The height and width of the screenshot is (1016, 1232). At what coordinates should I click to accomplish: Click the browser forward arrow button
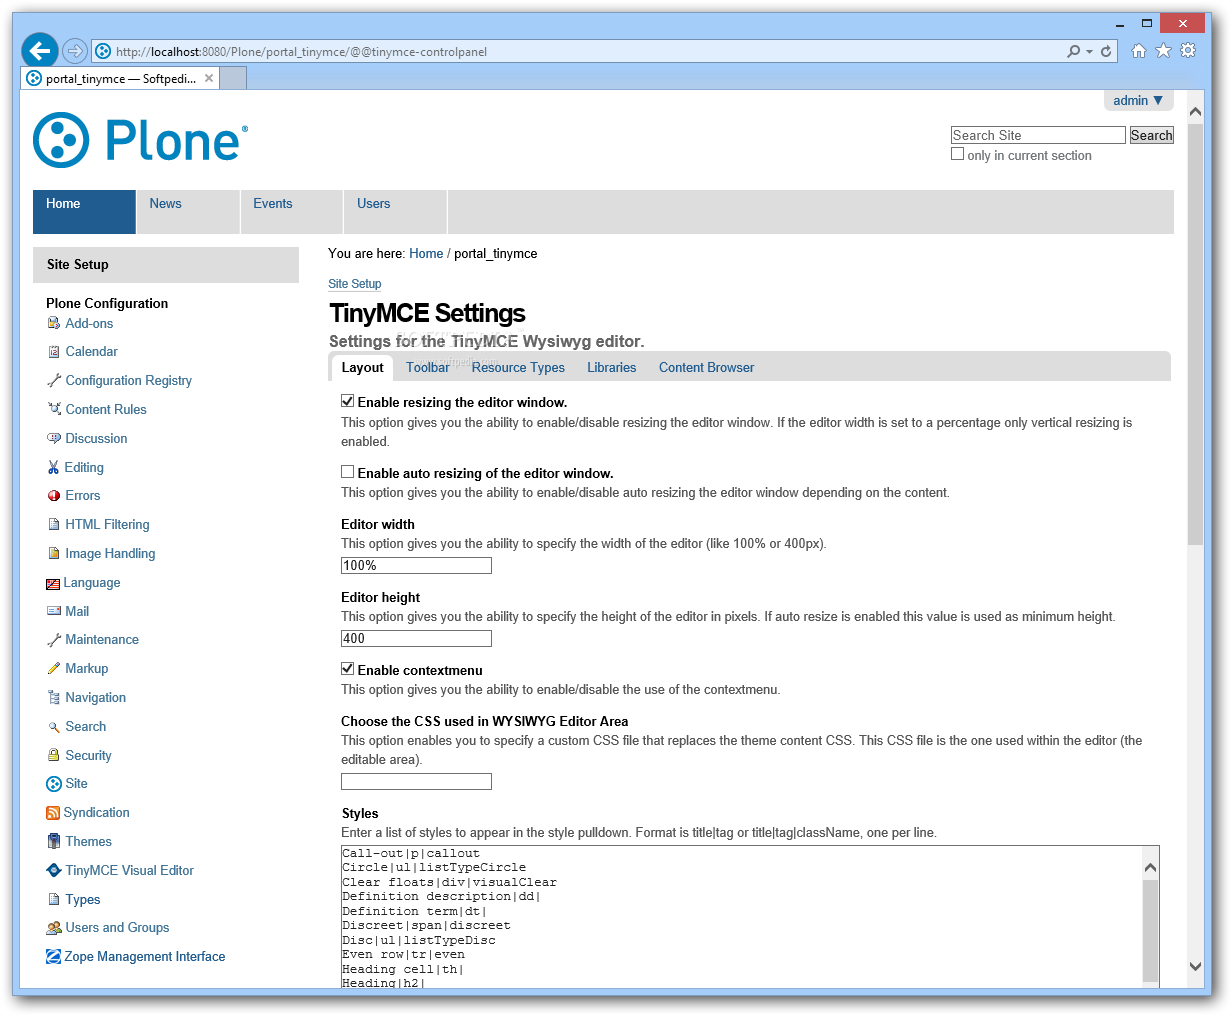pos(74,51)
